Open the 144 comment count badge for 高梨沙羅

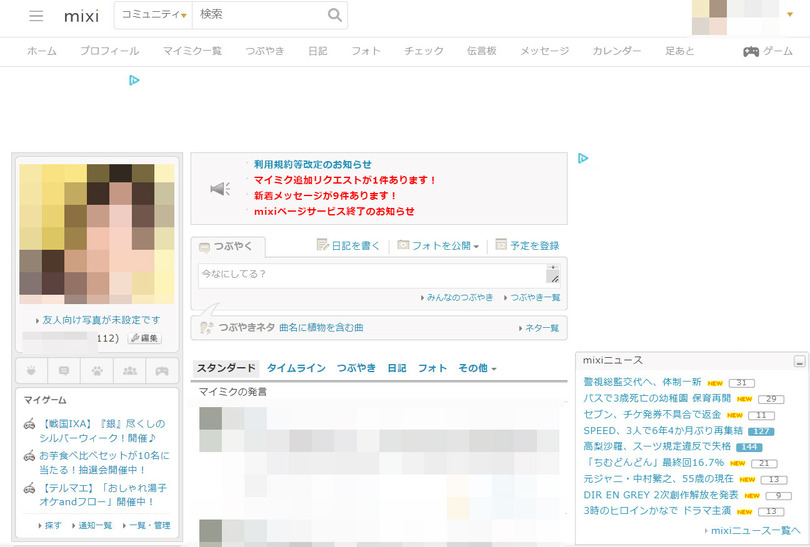coord(749,447)
